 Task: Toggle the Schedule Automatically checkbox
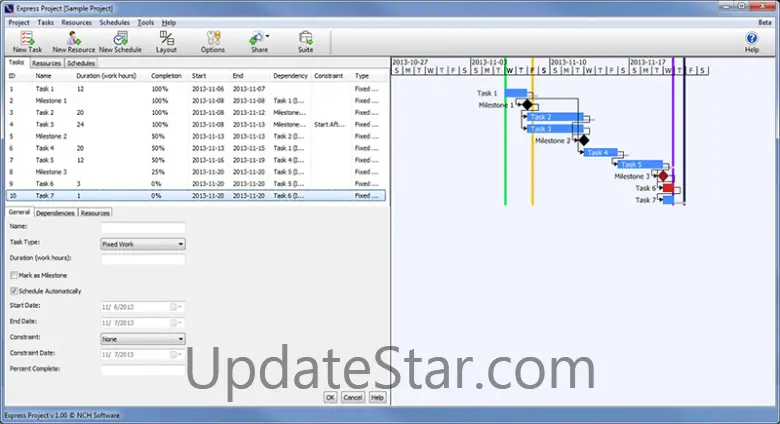click(x=14, y=291)
